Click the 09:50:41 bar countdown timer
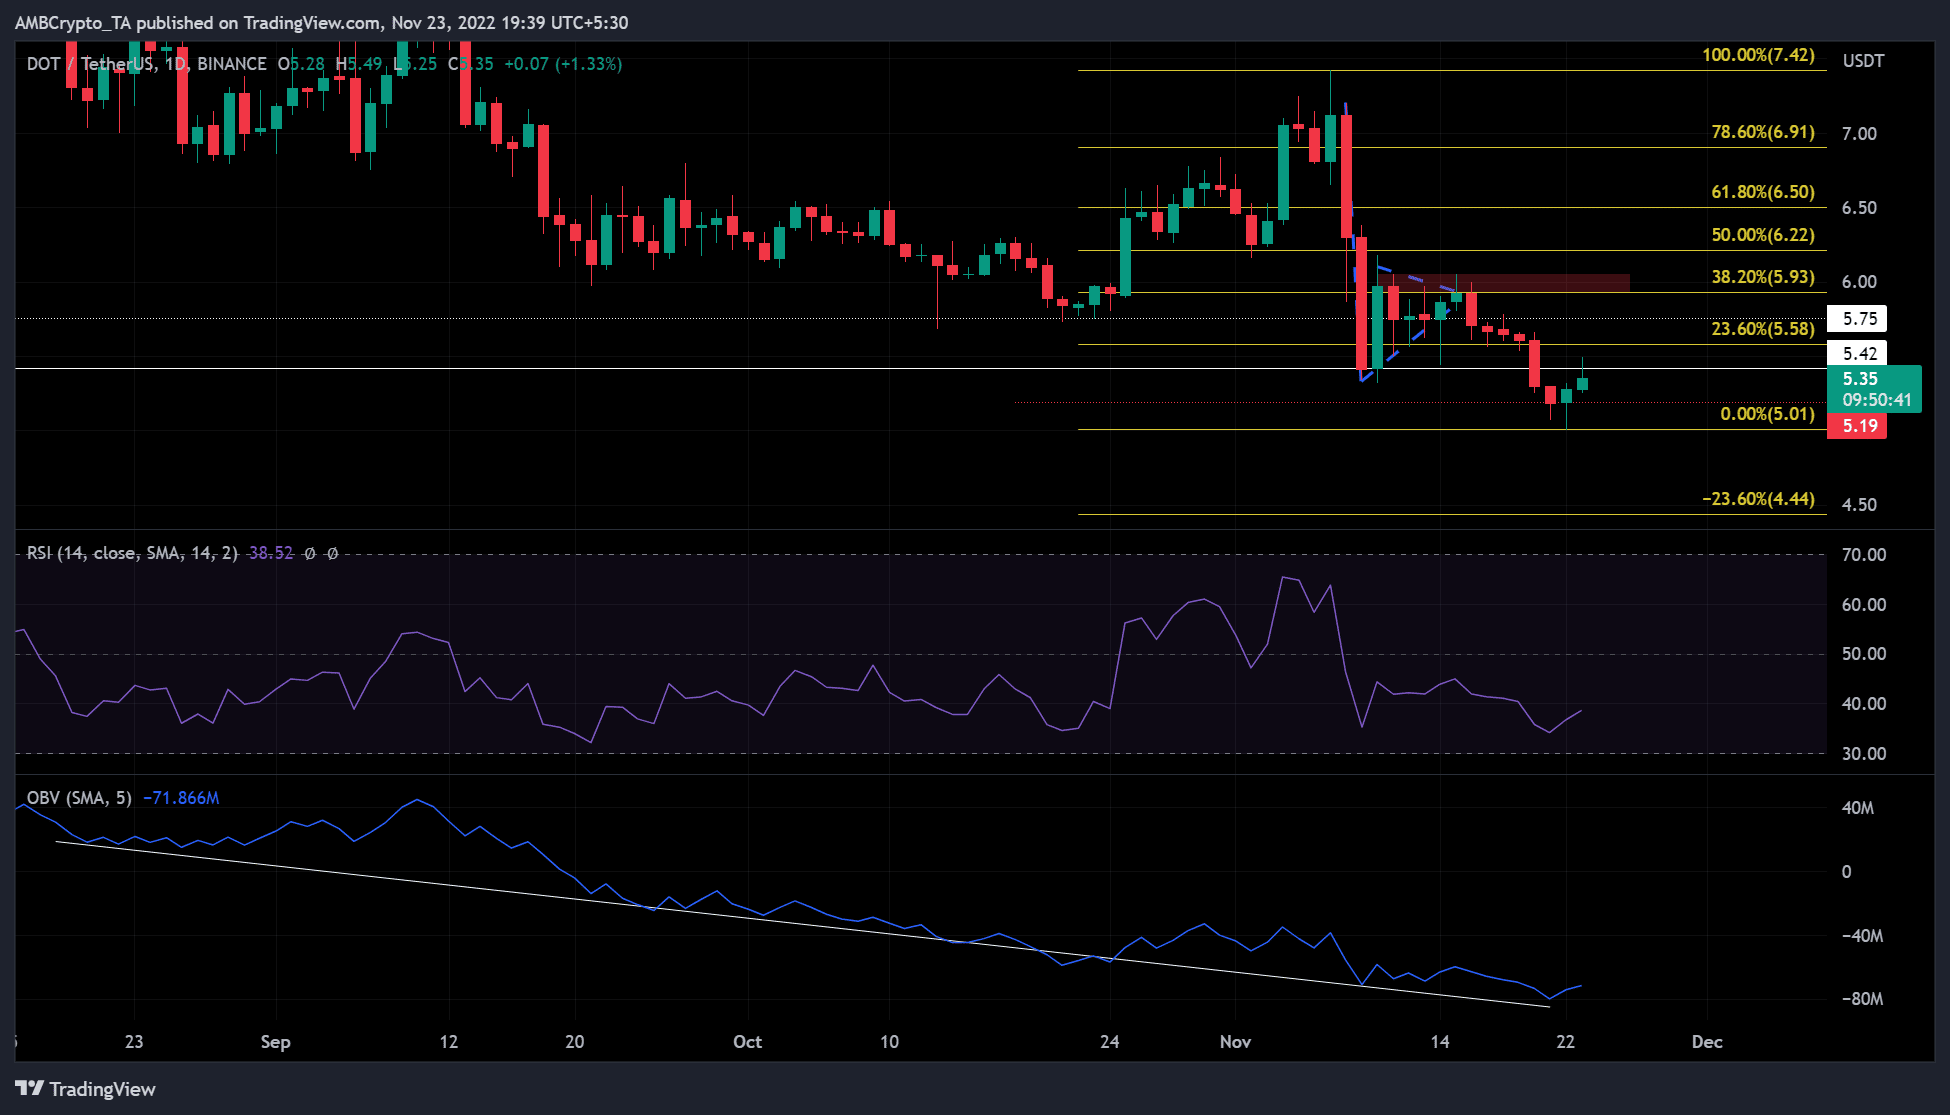The height and width of the screenshot is (1115, 1950). [x=1877, y=400]
